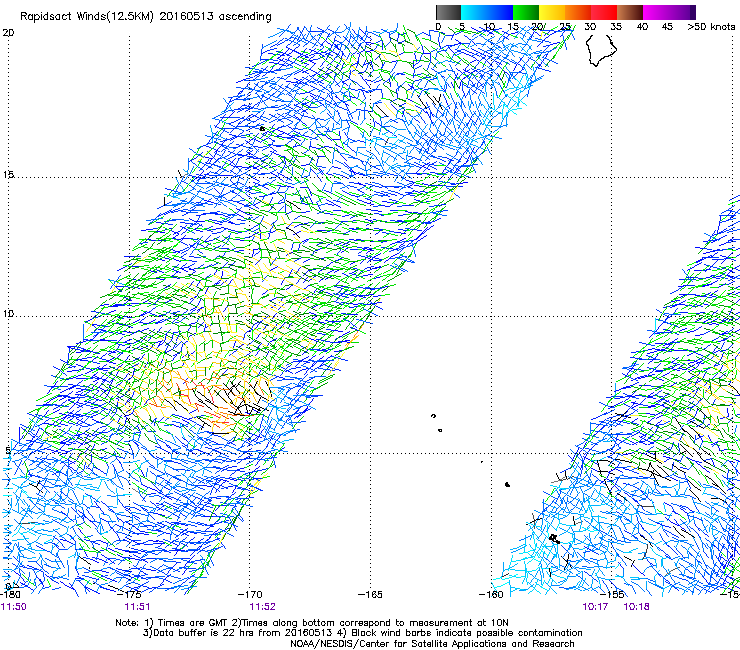Click the longitude "-155" axis label
The image size is (740, 650).
pos(612,594)
